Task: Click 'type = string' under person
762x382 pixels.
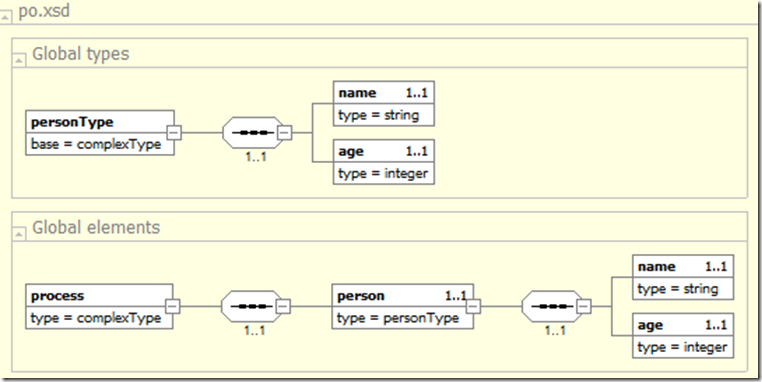Action: [x=678, y=289]
